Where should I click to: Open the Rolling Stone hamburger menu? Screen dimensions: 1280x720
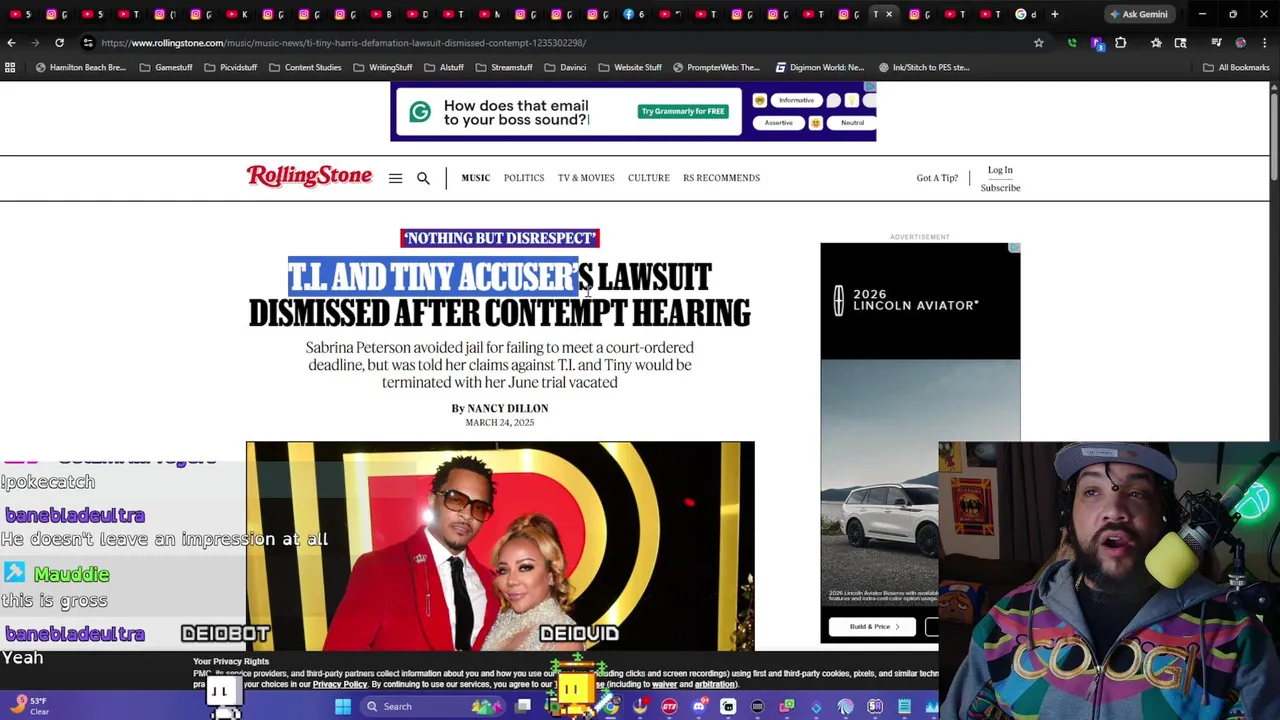click(x=395, y=178)
